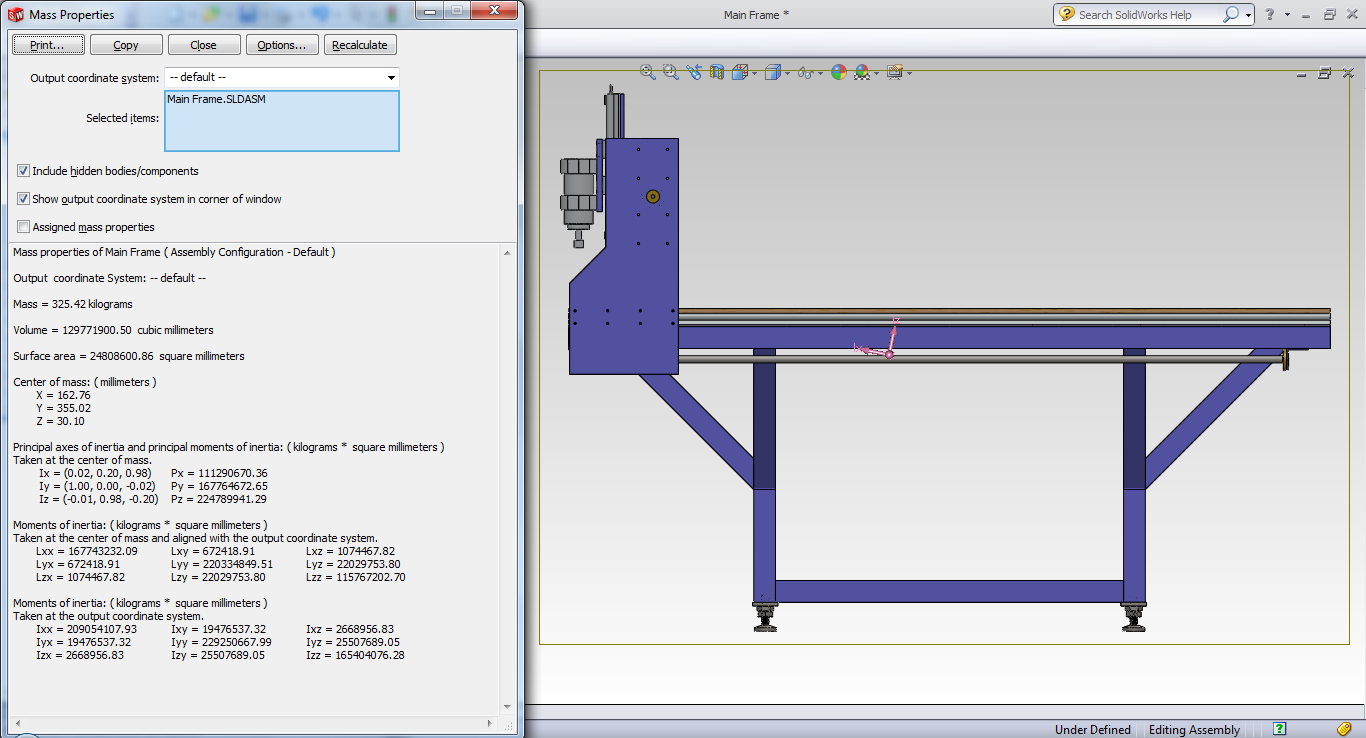Click the Zoom to Fit icon

[x=648, y=72]
